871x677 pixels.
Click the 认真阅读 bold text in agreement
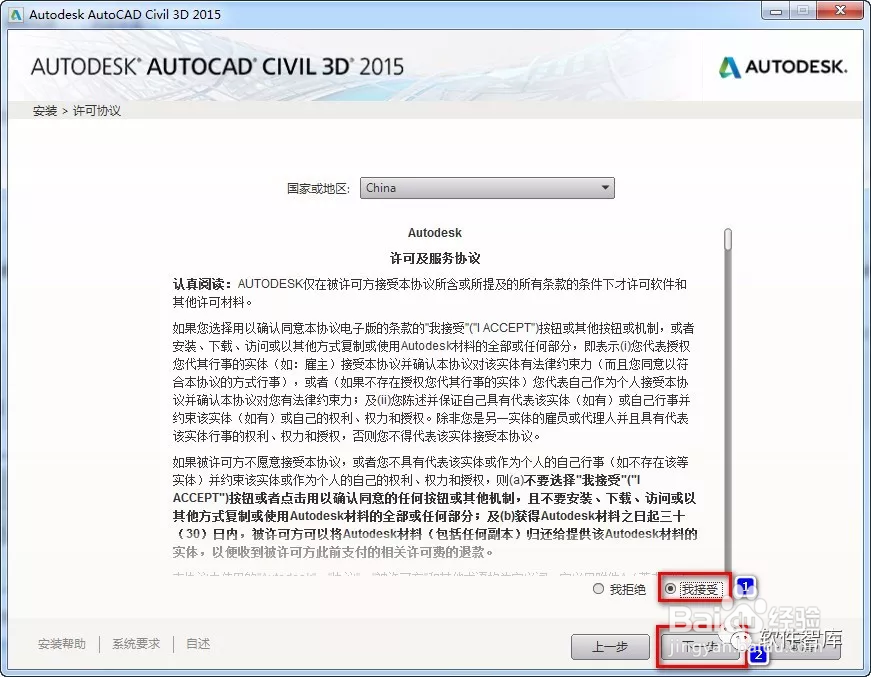point(202,284)
